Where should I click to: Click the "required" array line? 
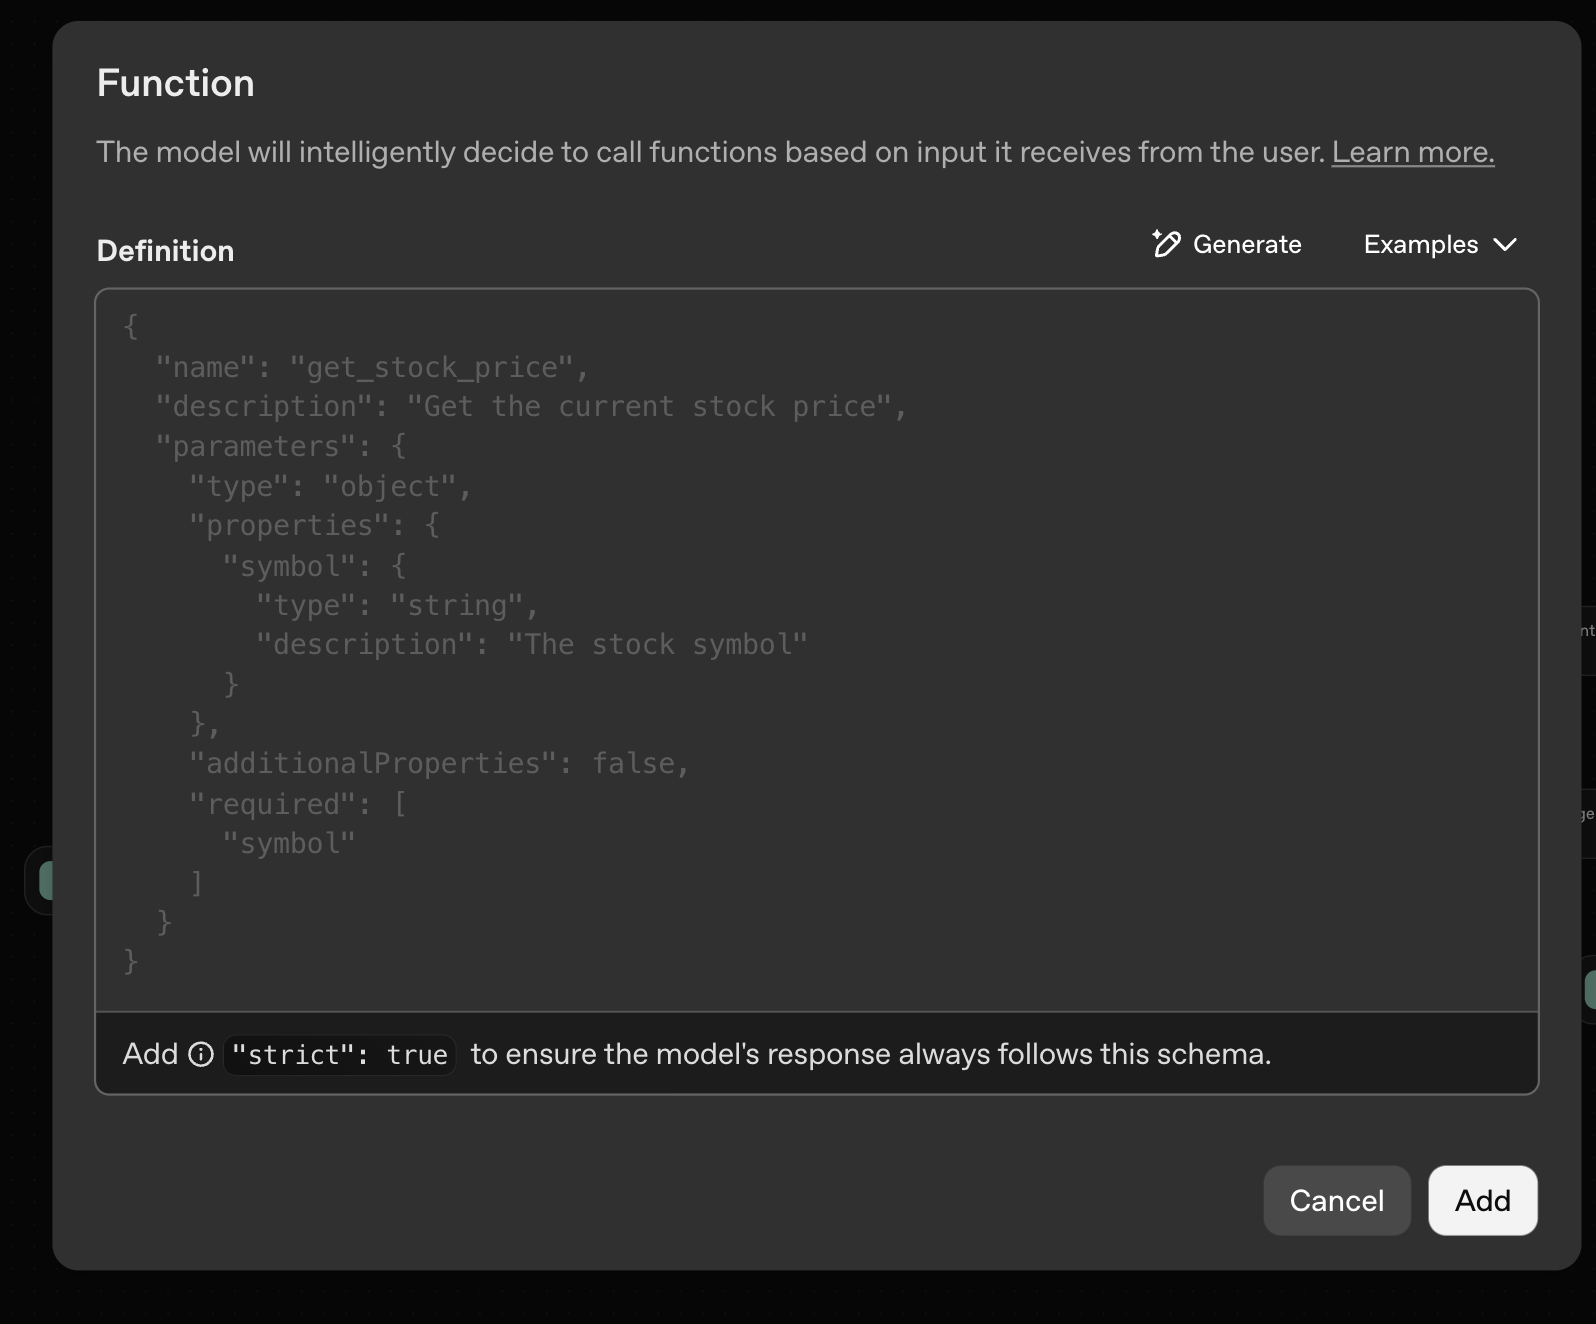pyautogui.click(x=298, y=804)
